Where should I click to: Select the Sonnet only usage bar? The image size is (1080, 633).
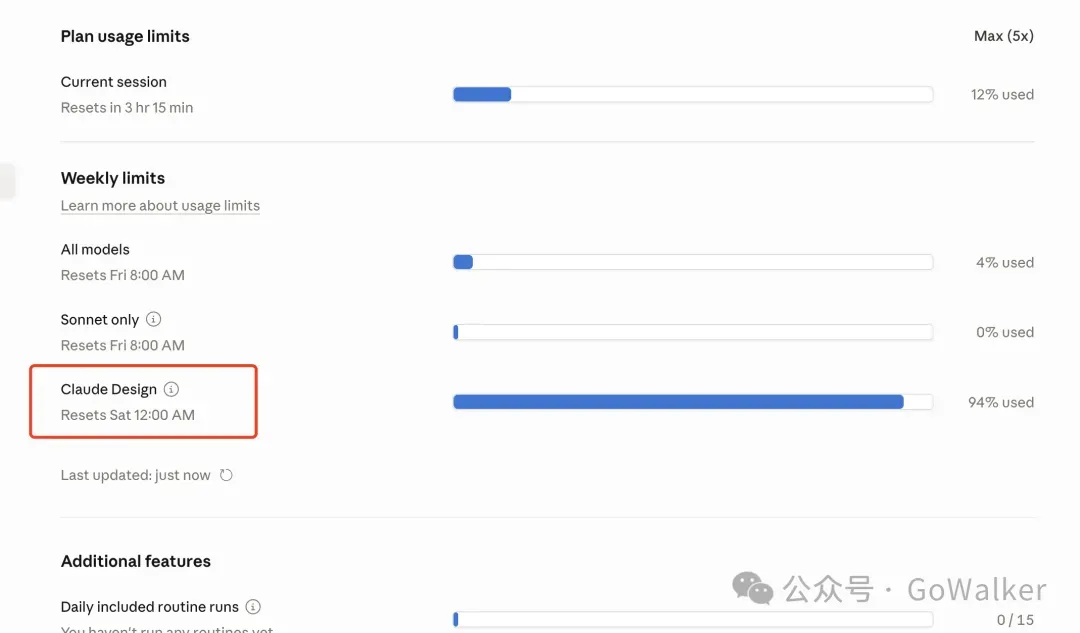[x=692, y=332]
